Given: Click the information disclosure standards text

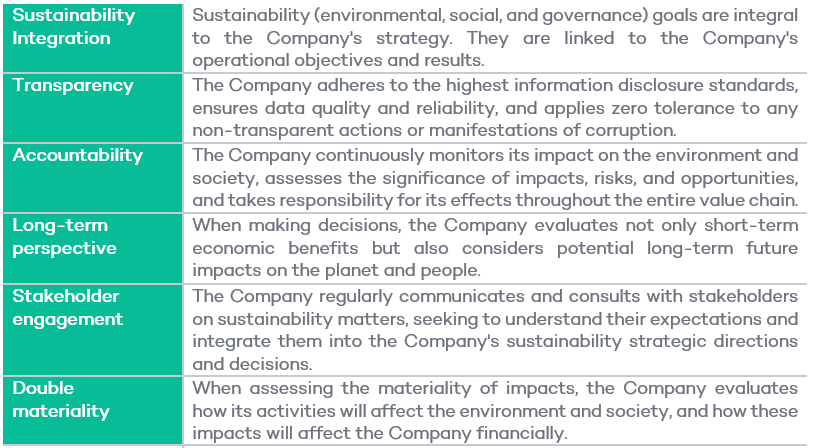Looking at the screenshot, I should point(495,108).
